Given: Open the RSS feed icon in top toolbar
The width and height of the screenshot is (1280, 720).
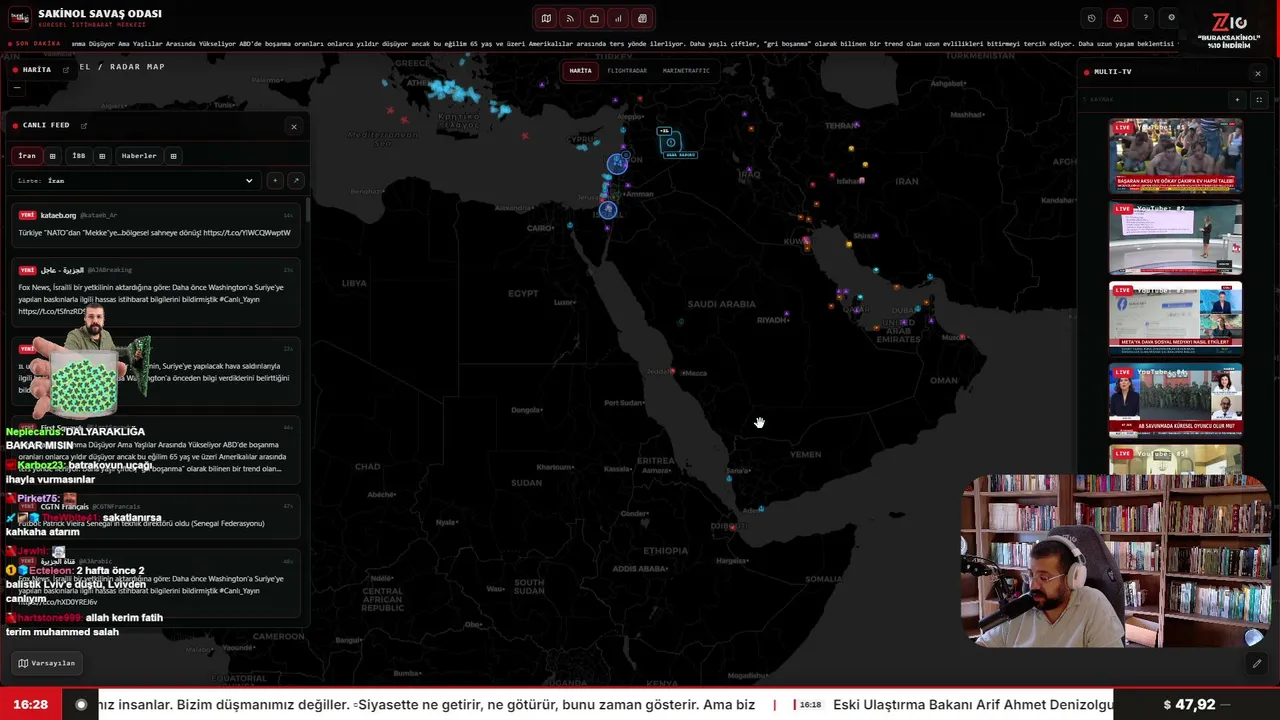Looking at the screenshot, I should point(570,18).
